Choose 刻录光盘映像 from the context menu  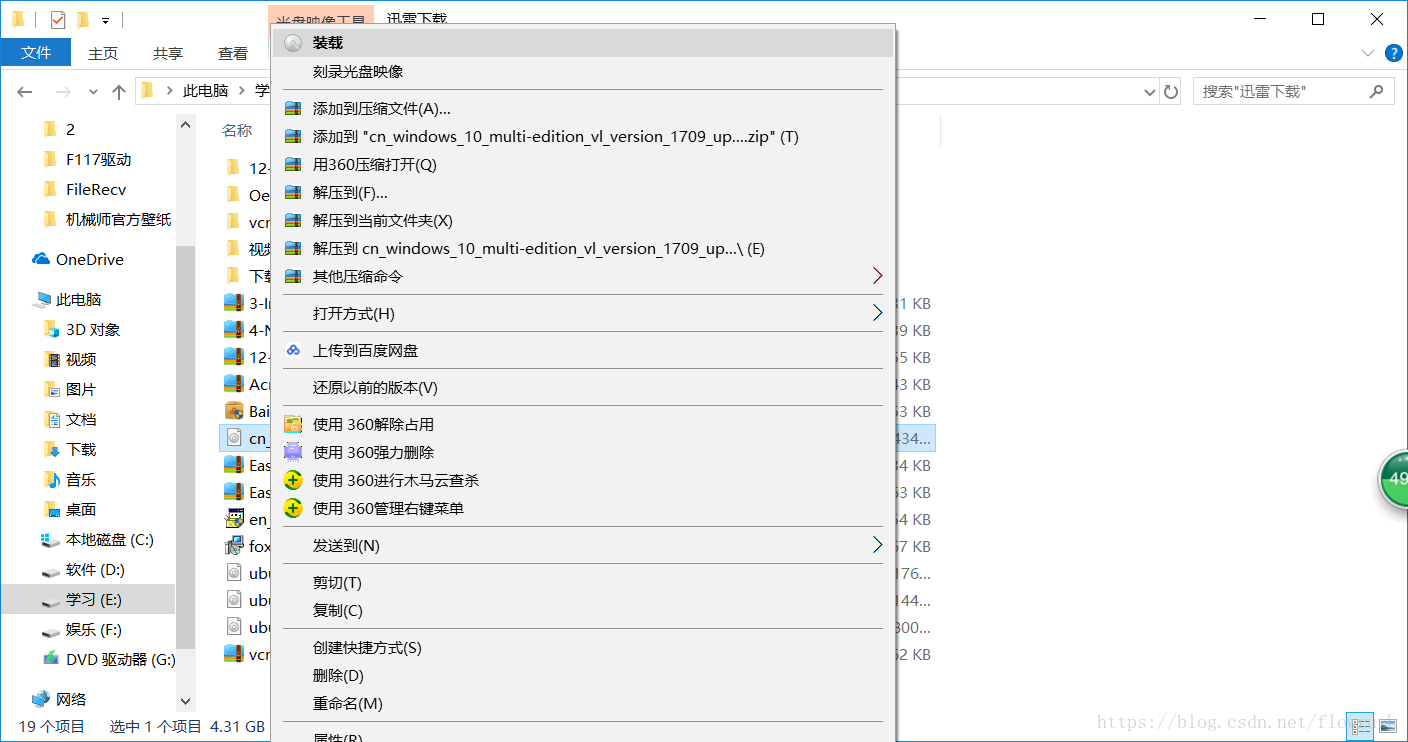tap(583, 72)
